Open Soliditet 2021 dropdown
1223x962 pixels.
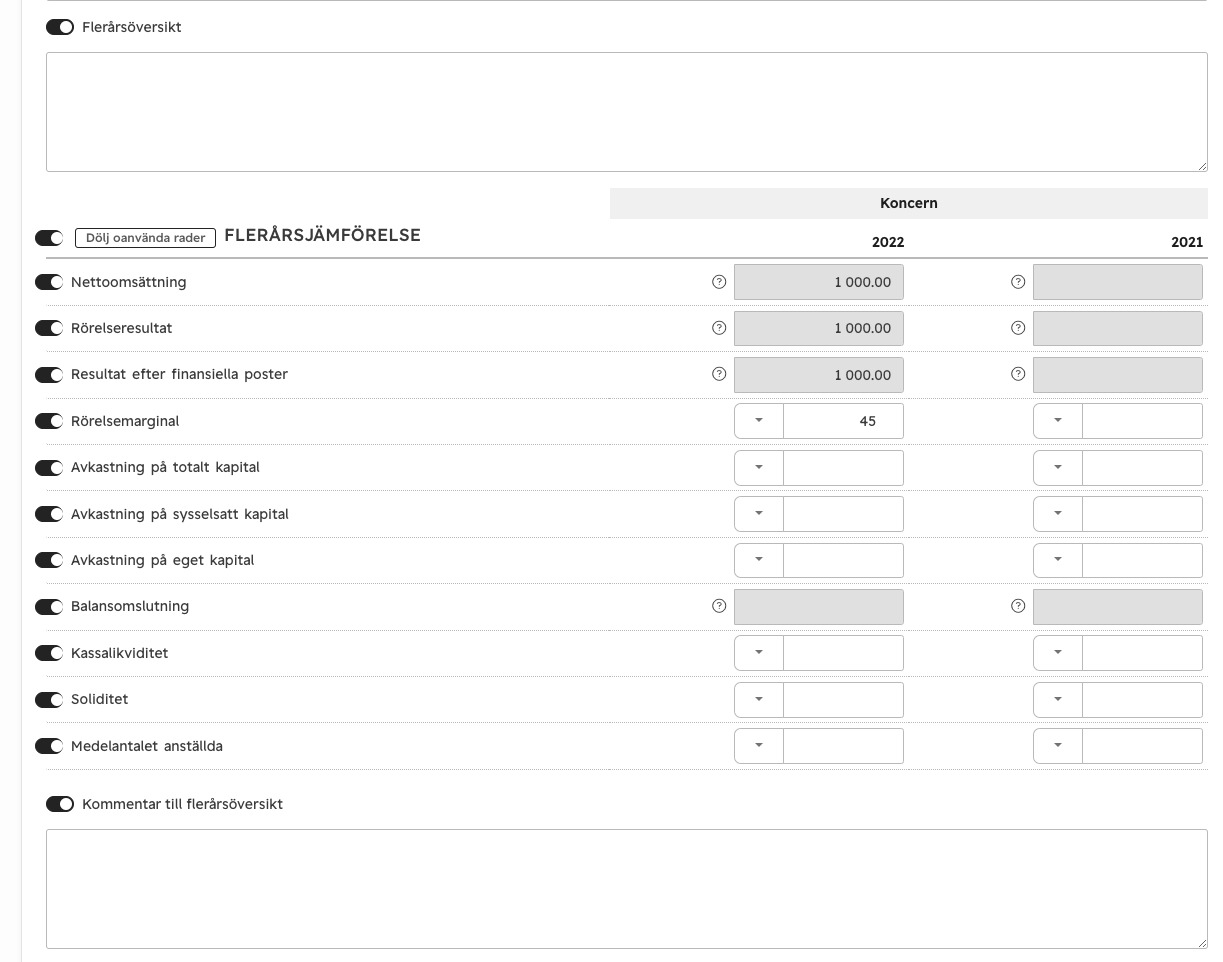point(1058,699)
